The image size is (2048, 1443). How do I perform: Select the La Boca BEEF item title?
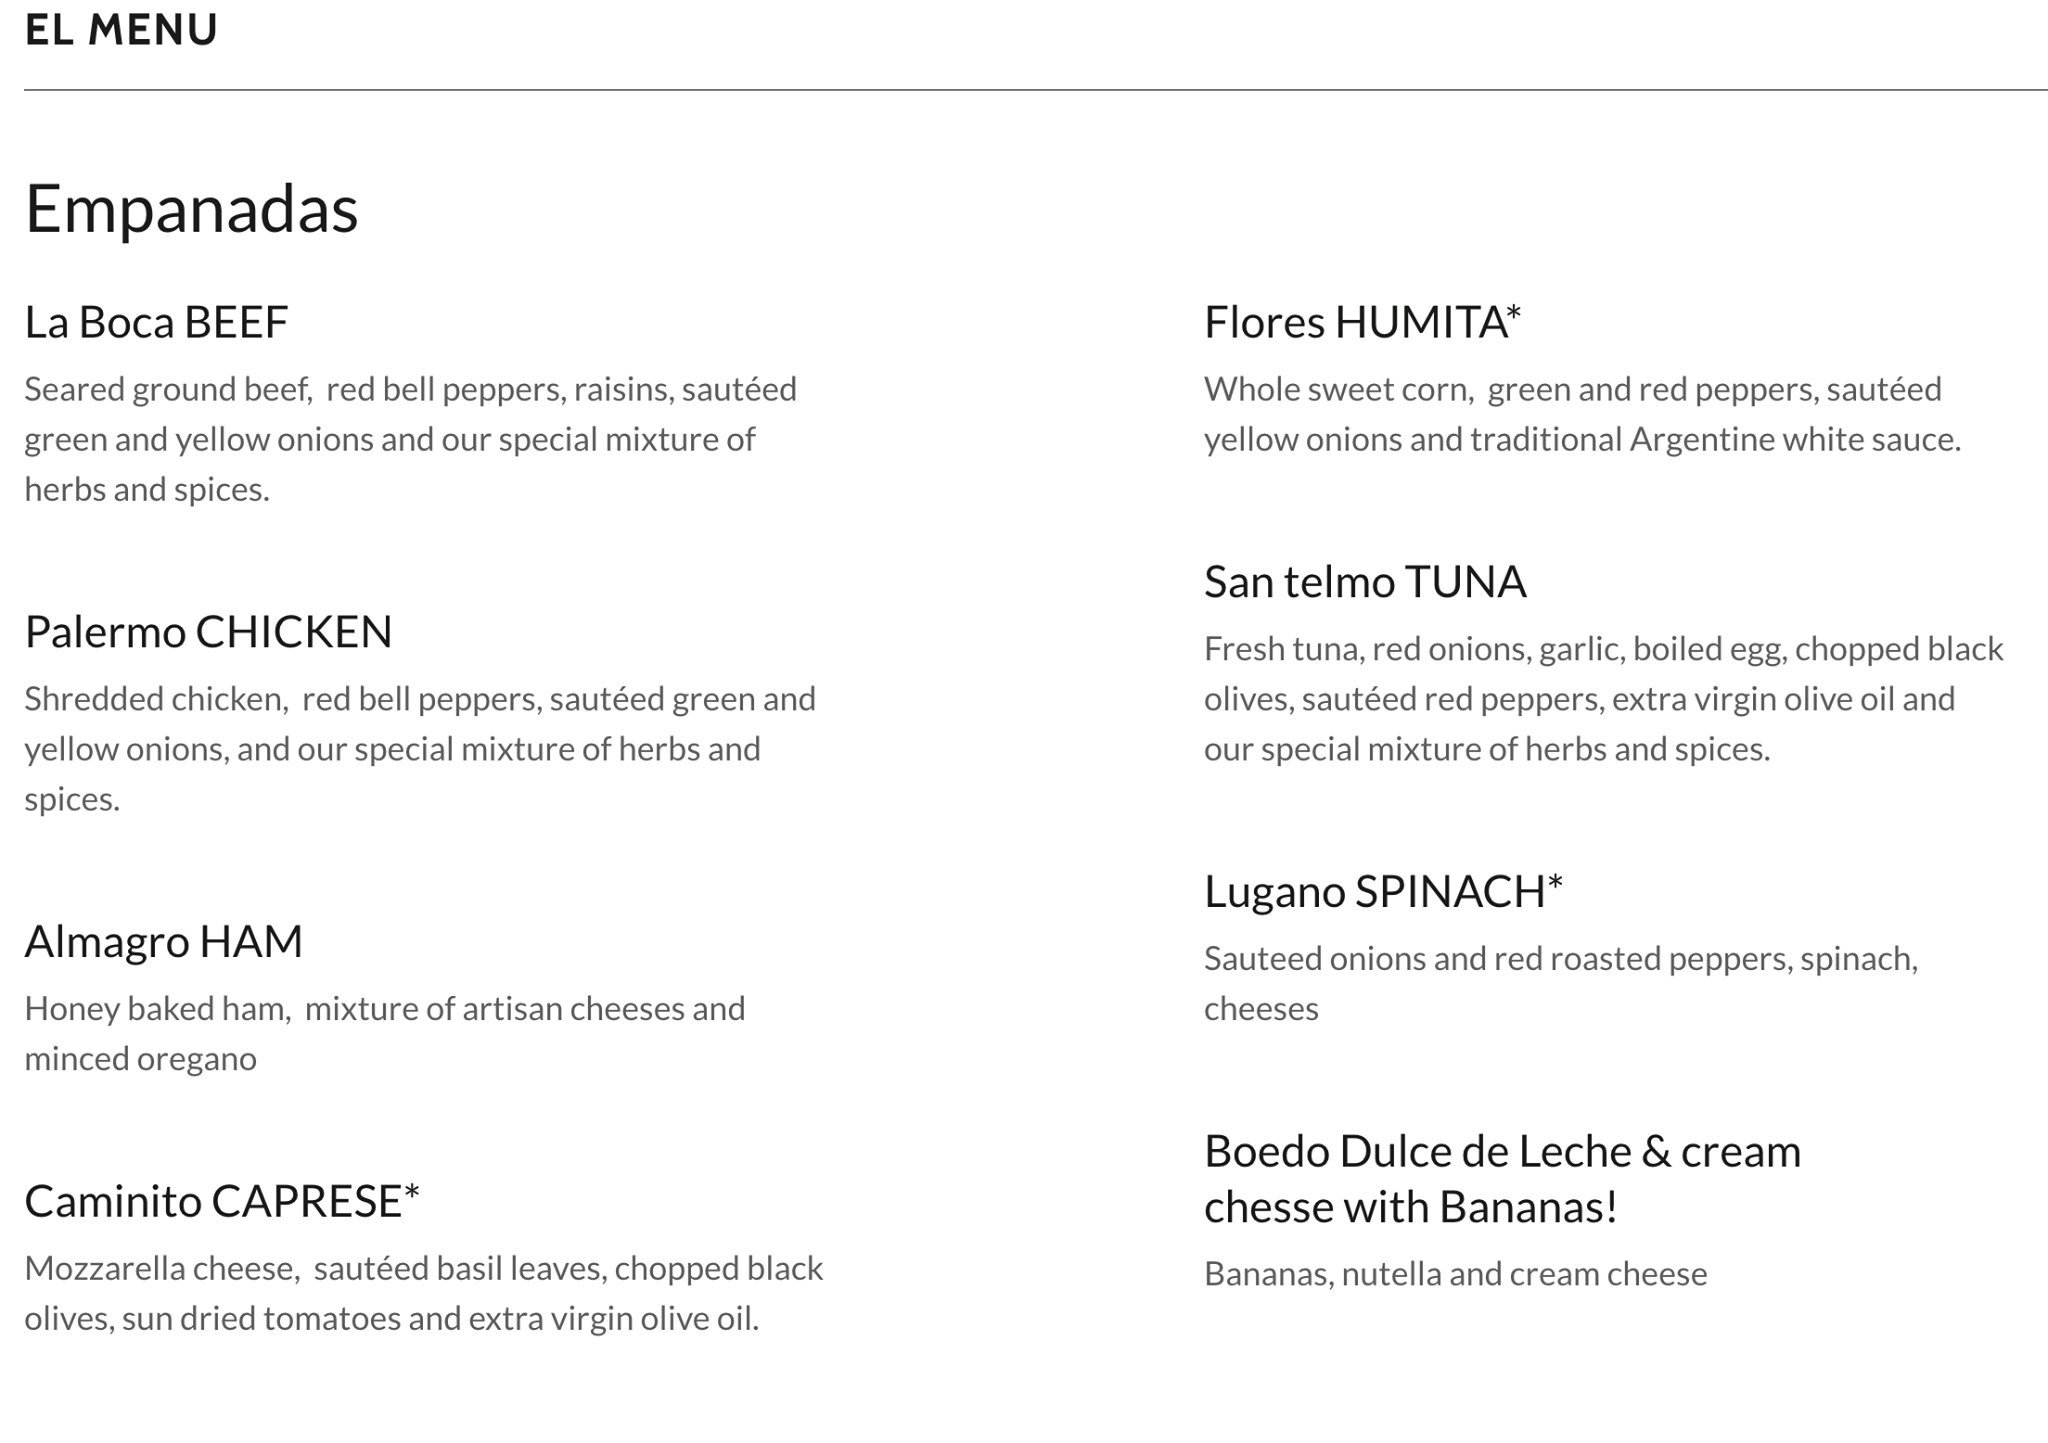(156, 323)
